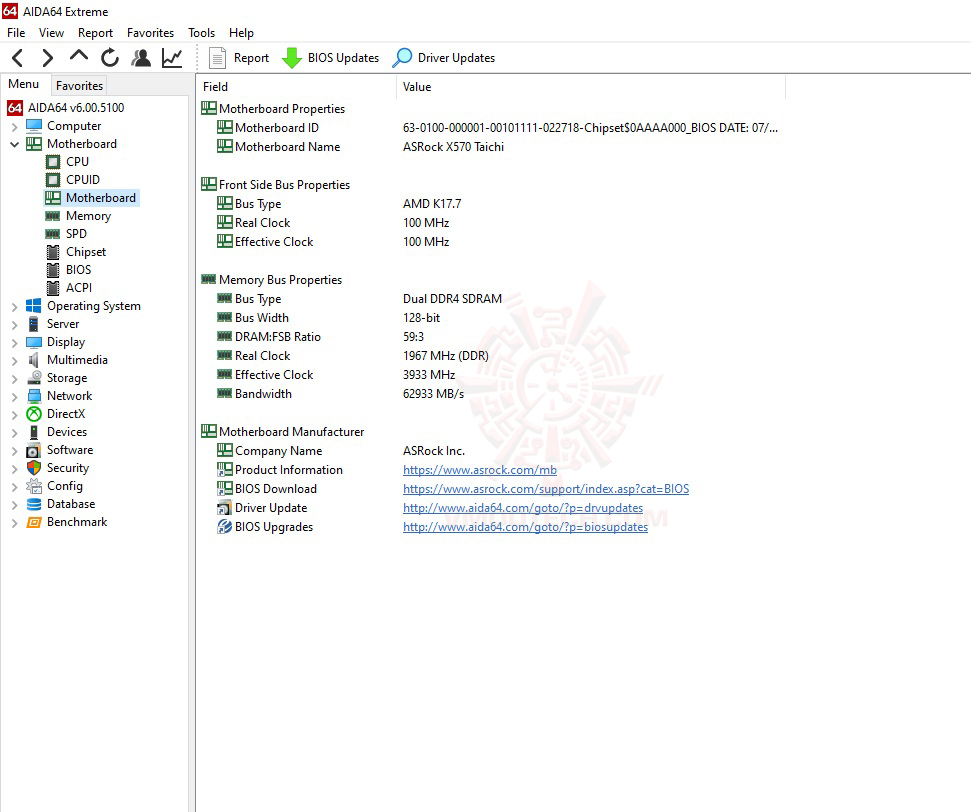This screenshot has width=971, height=812.
Task: Expand the Server node
Action: pyautogui.click(x=14, y=325)
